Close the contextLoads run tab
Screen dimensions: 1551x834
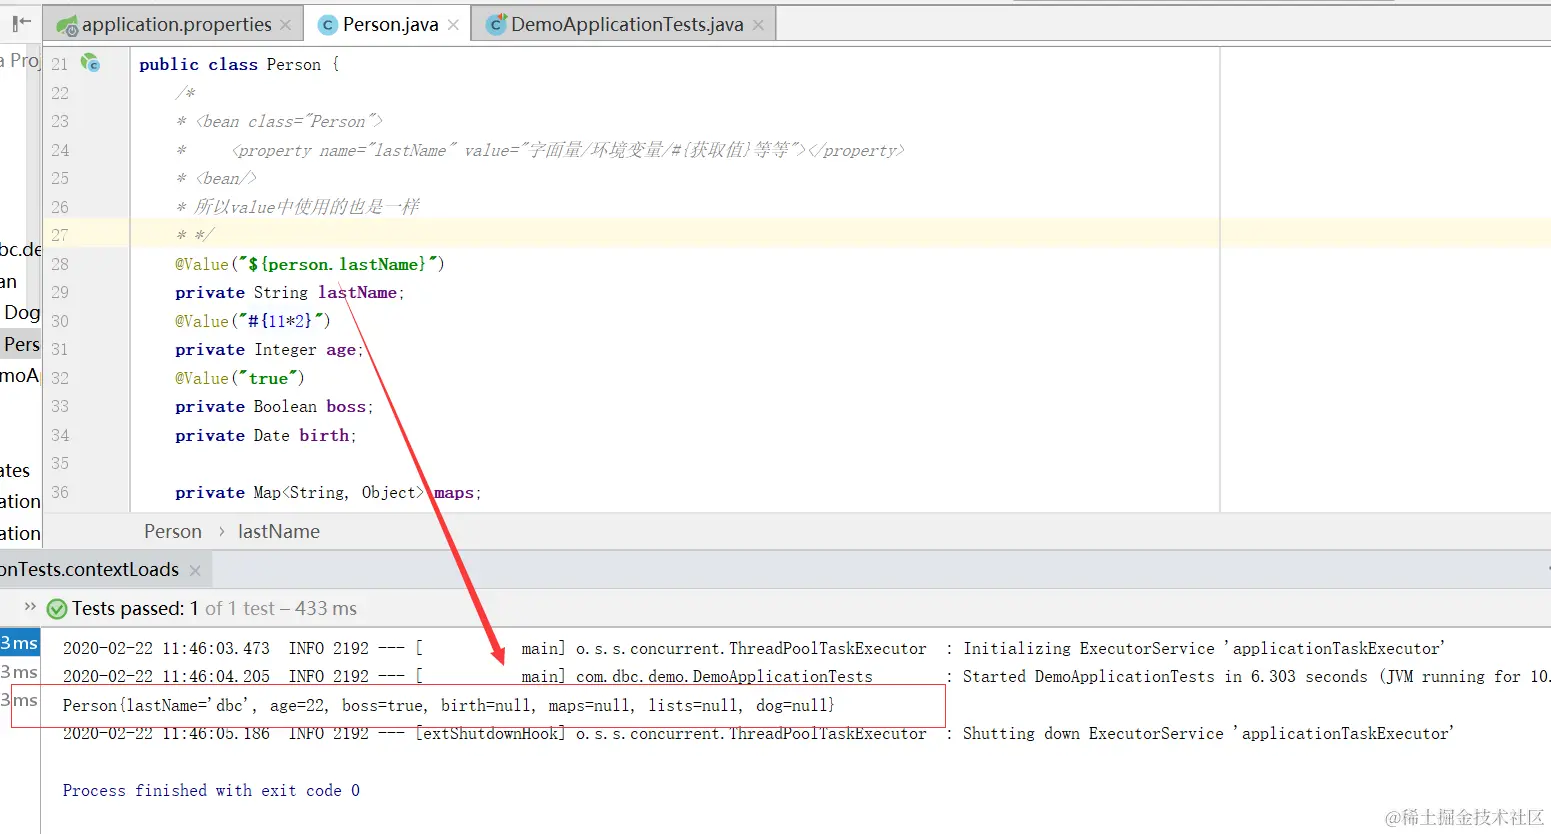195,570
